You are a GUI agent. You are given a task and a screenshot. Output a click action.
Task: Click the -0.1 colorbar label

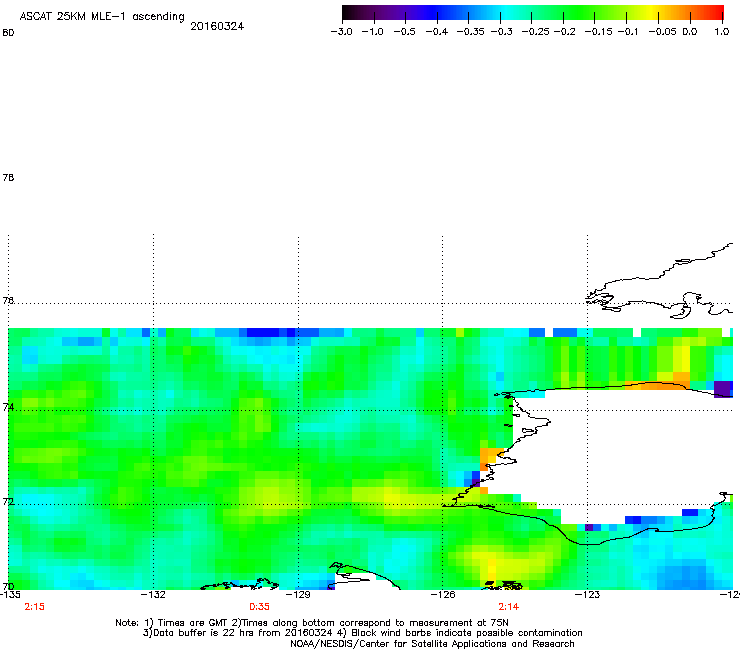[x=628, y=32]
